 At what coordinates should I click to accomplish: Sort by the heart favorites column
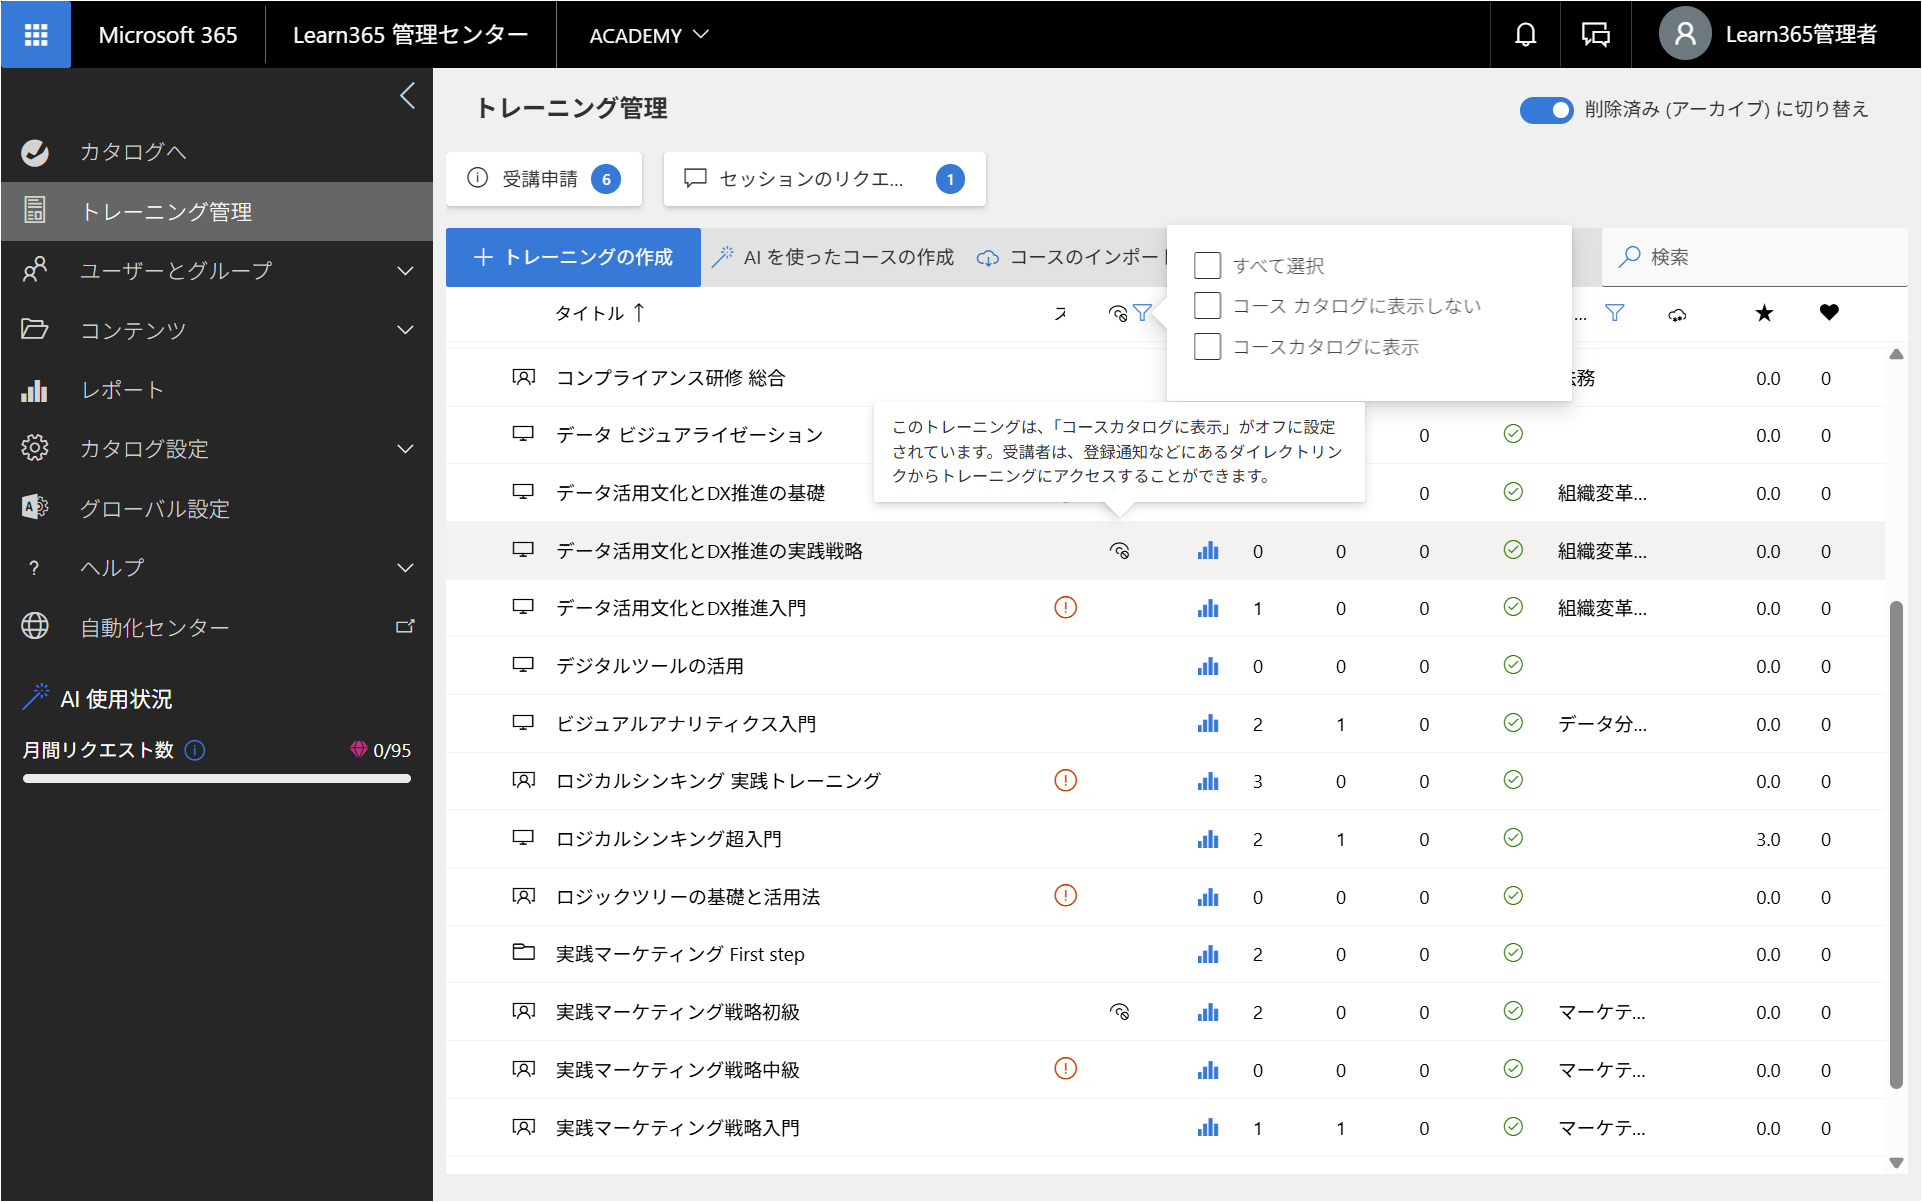coord(1829,313)
